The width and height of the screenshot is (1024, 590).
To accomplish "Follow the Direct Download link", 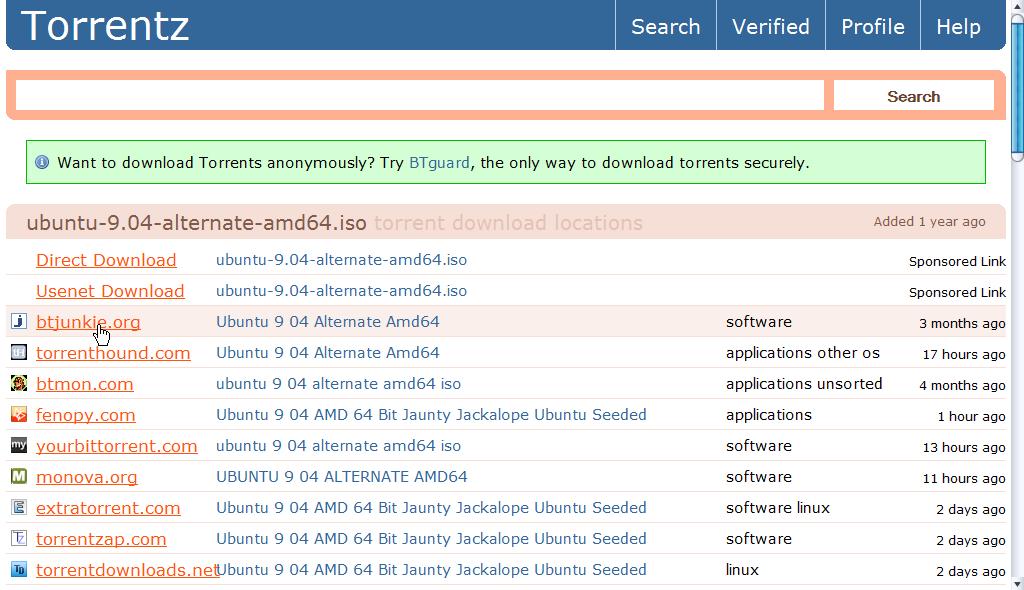I will (106, 260).
